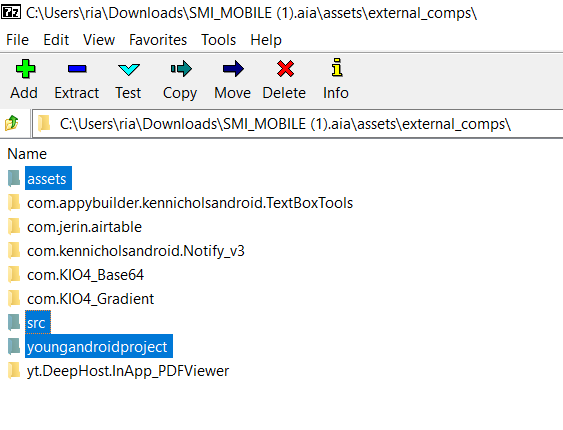
Task: Click the blue Extract minus icon
Action: [x=77, y=69]
